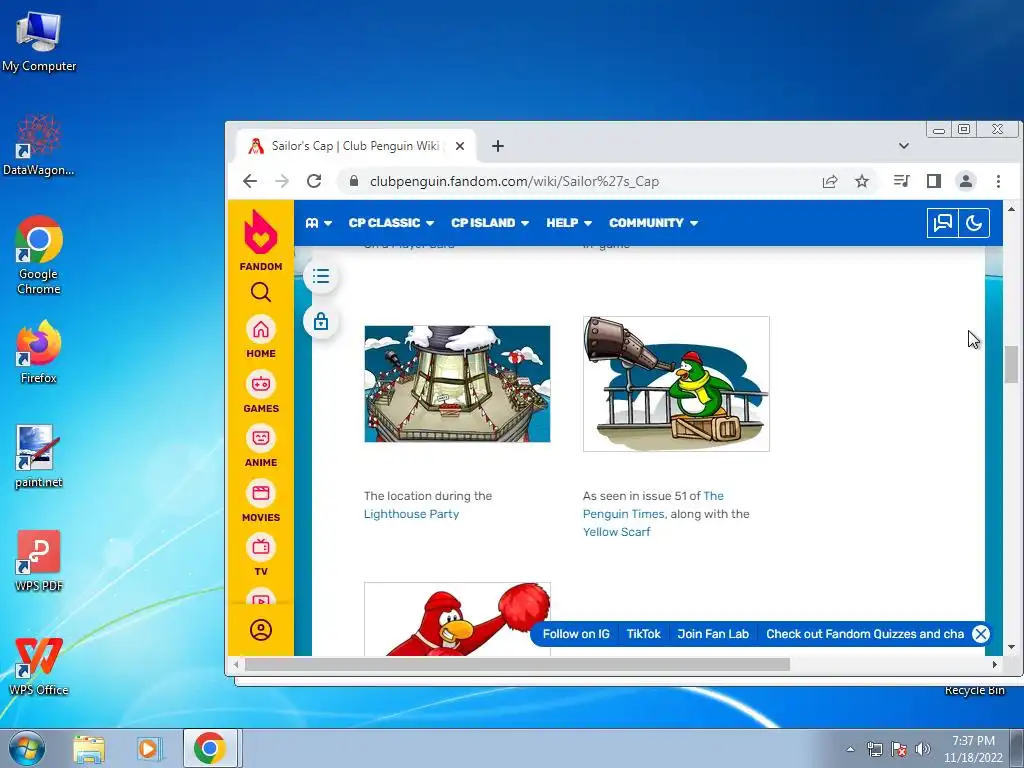The height and width of the screenshot is (768, 1024).
Task: Expand the CP ISLAND menu
Action: click(490, 223)
